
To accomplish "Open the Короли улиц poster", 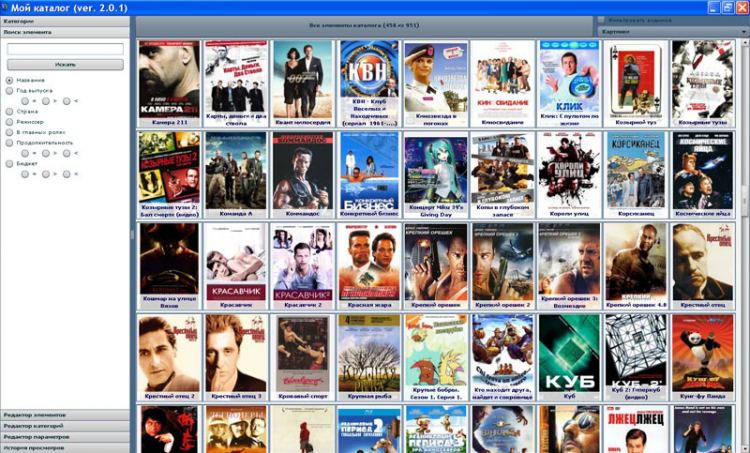I will 569,171.
